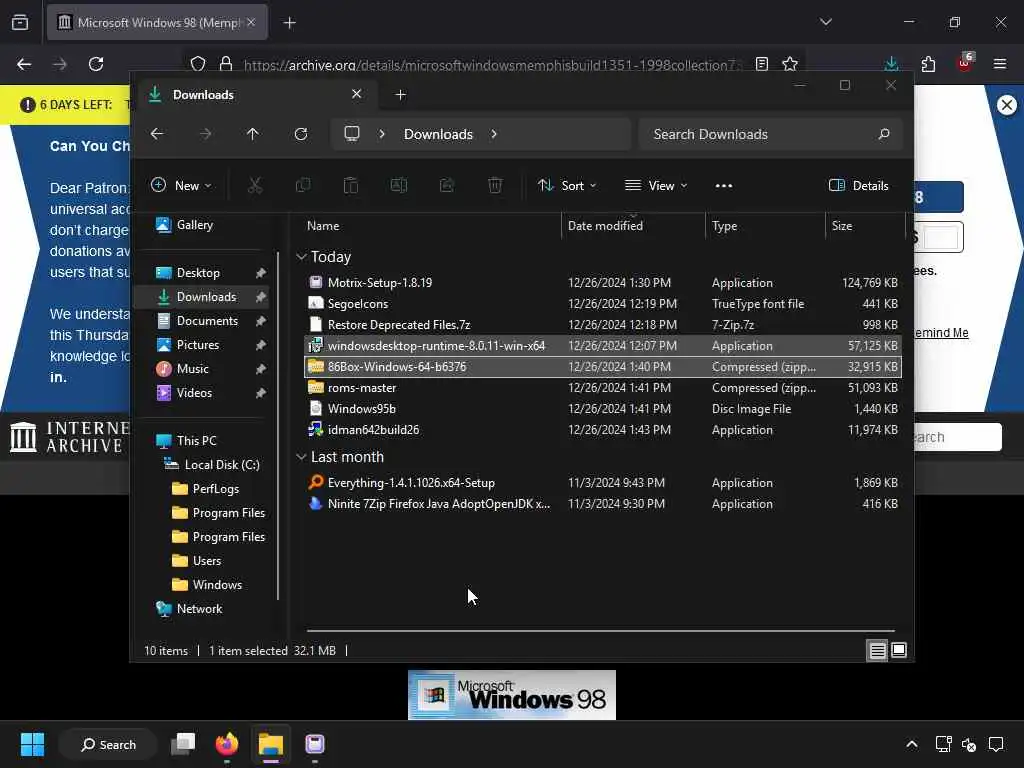Expand chevron before Downloads in address bar
1024x768 pixels.
click(x=382, y=134)
